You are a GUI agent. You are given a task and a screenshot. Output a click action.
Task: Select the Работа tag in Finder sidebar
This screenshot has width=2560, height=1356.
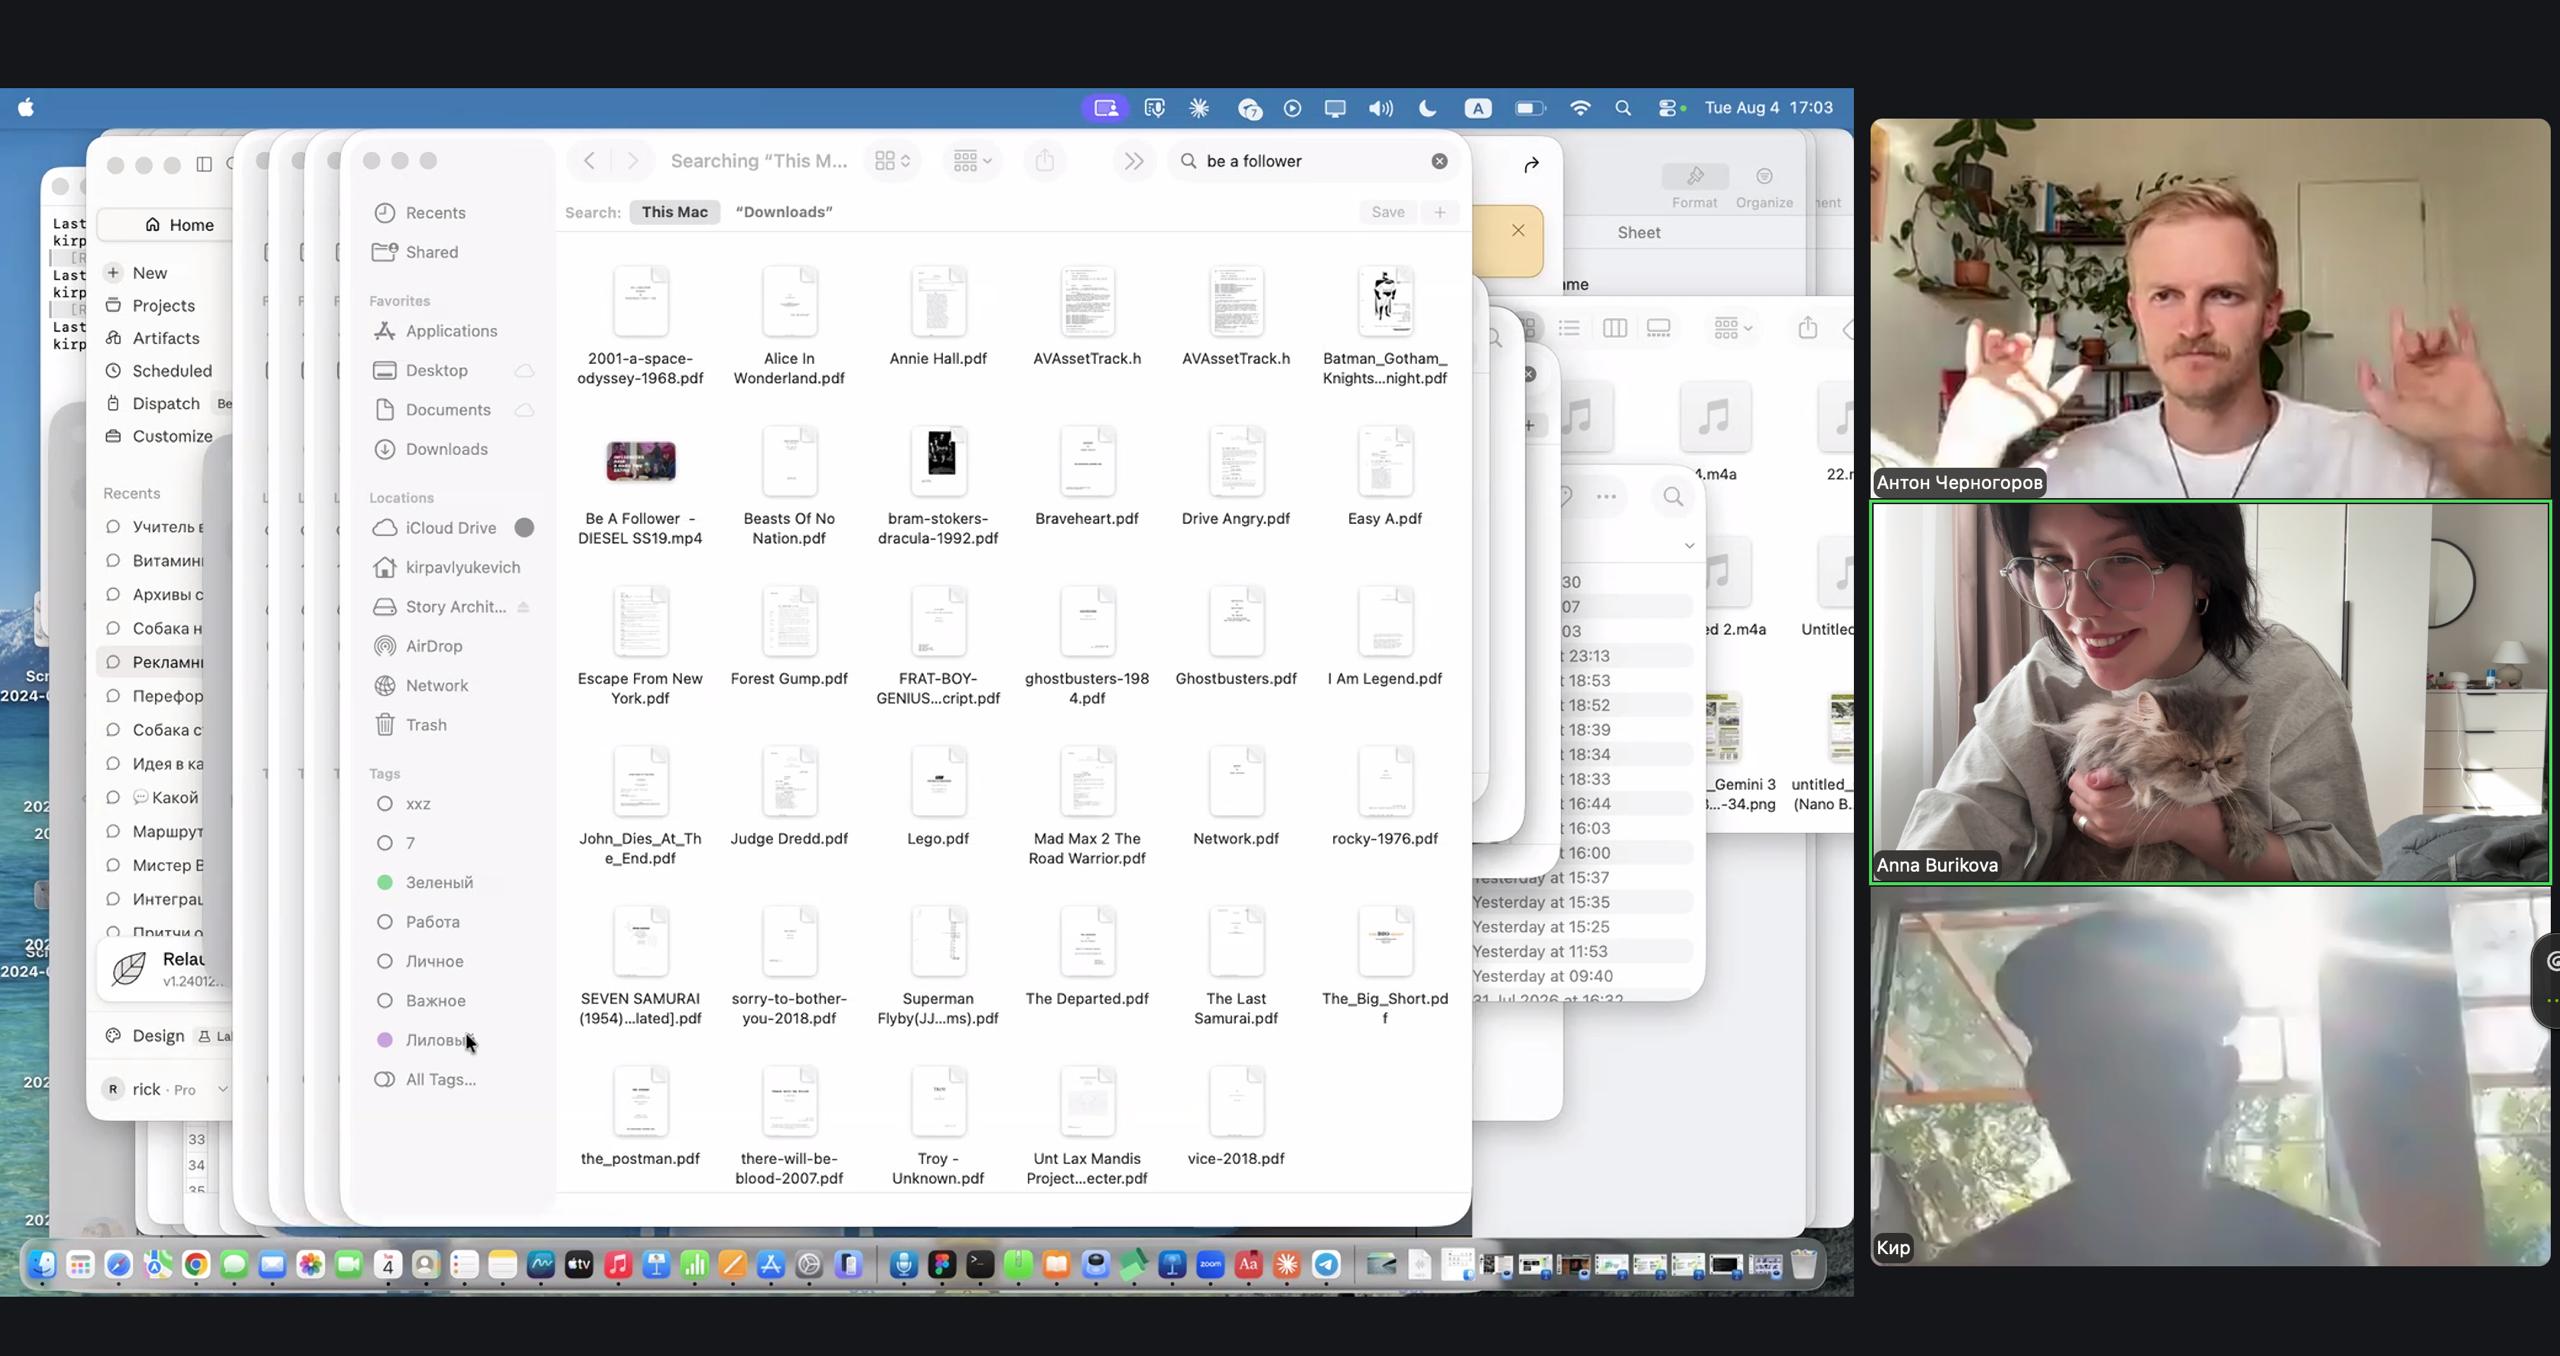(x=432, y=922)
